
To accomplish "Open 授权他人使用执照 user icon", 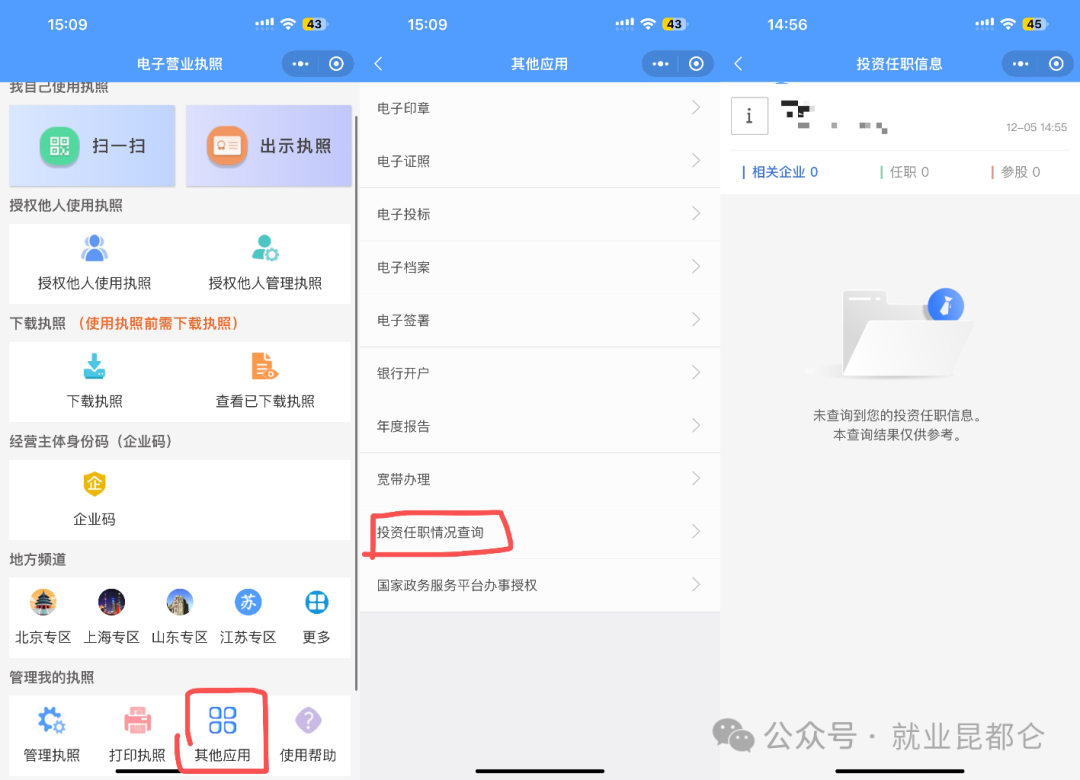I will pos(94,248).
